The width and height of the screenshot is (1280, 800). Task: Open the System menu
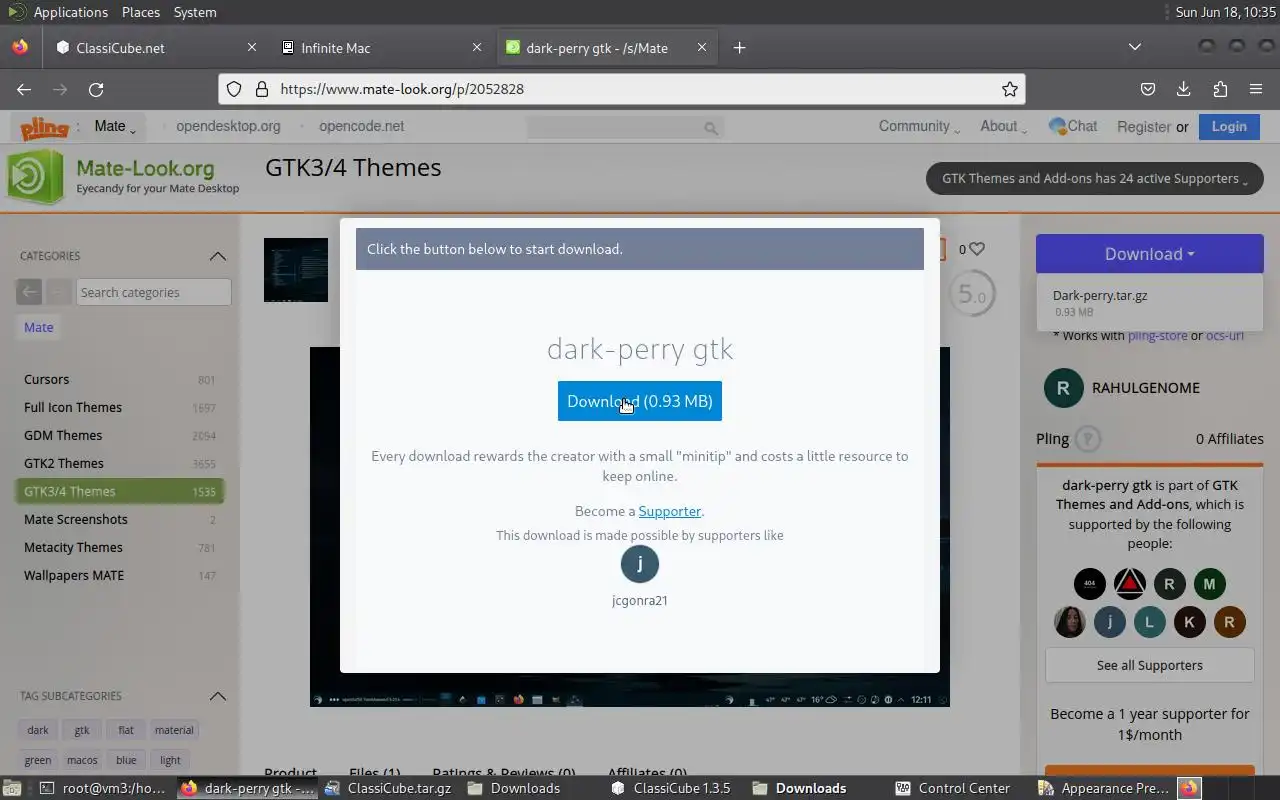pyautogui.click(x=195, y=12)
